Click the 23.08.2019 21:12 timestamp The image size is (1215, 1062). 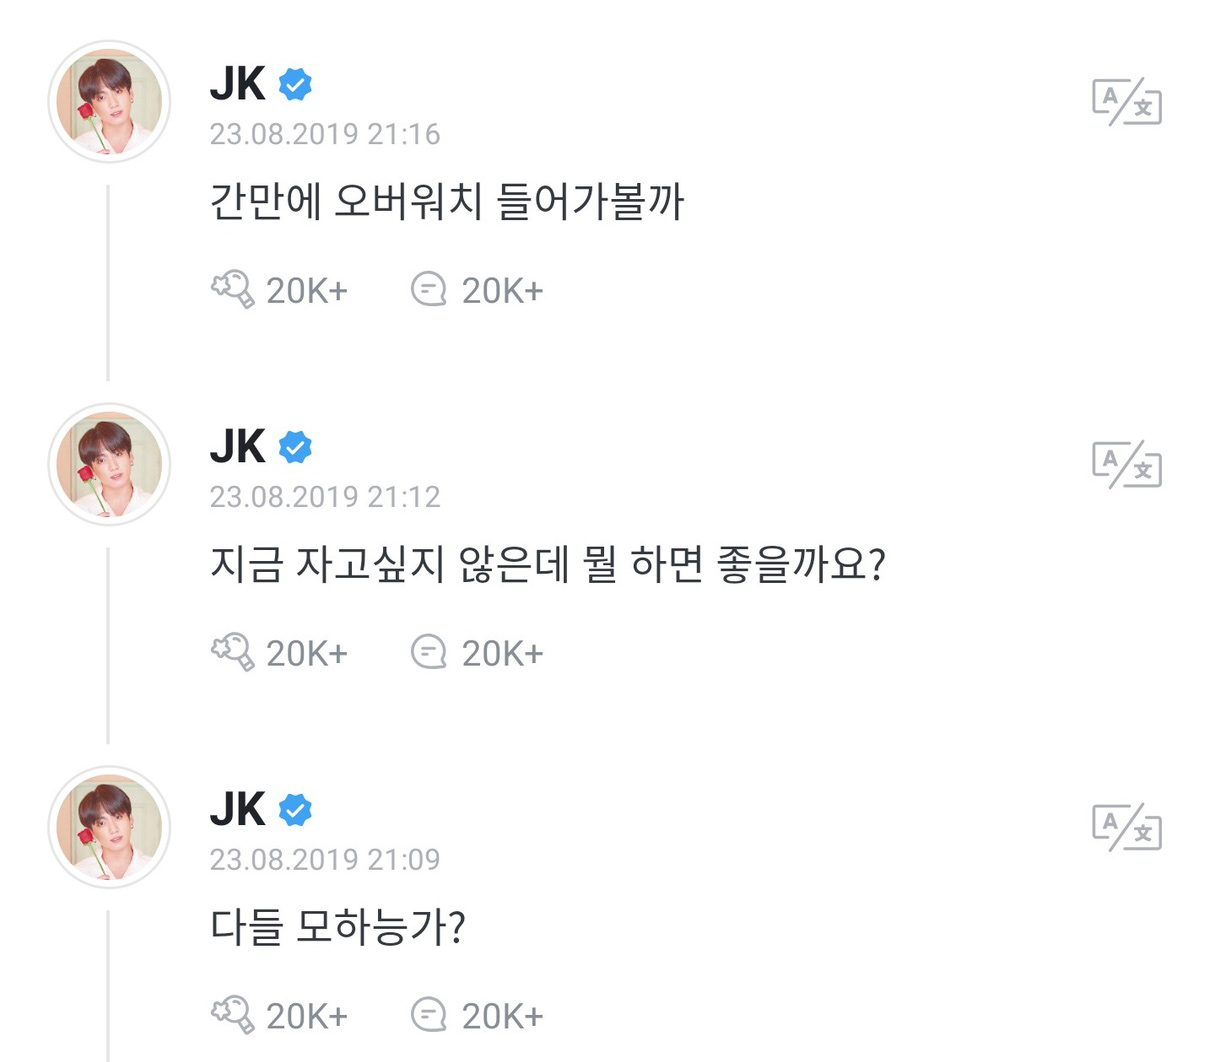324,497
